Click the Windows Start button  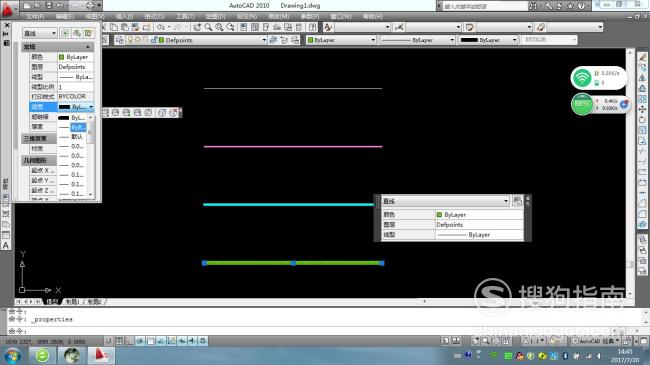(13, 356)
